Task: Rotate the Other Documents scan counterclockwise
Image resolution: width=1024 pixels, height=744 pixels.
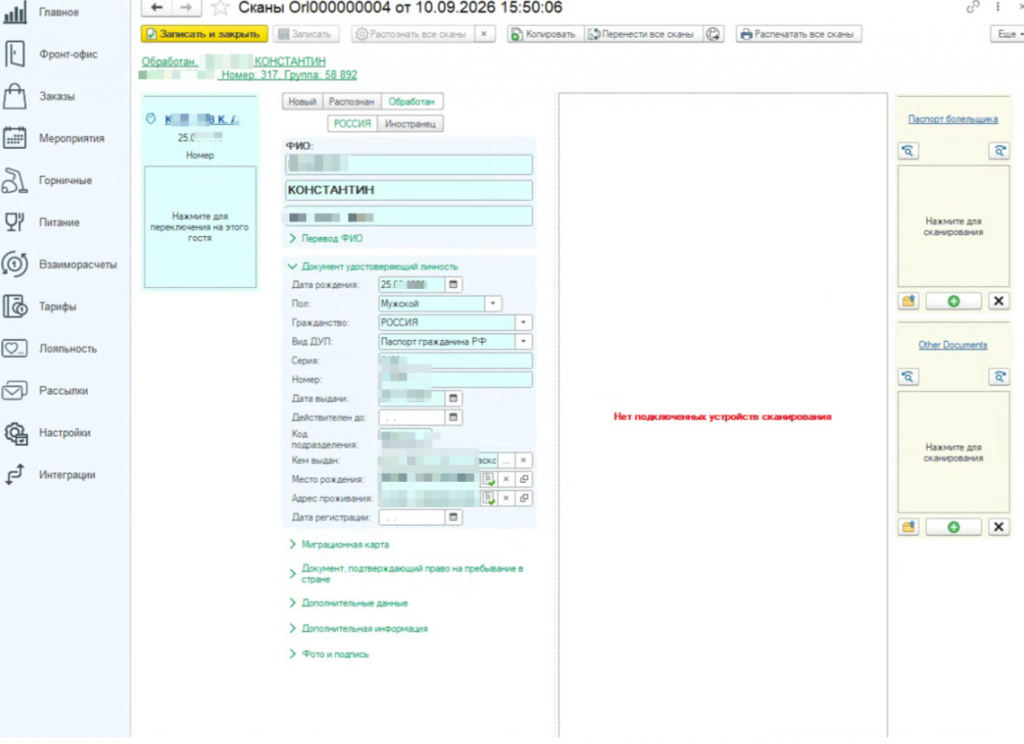Action: coord(908,377)
